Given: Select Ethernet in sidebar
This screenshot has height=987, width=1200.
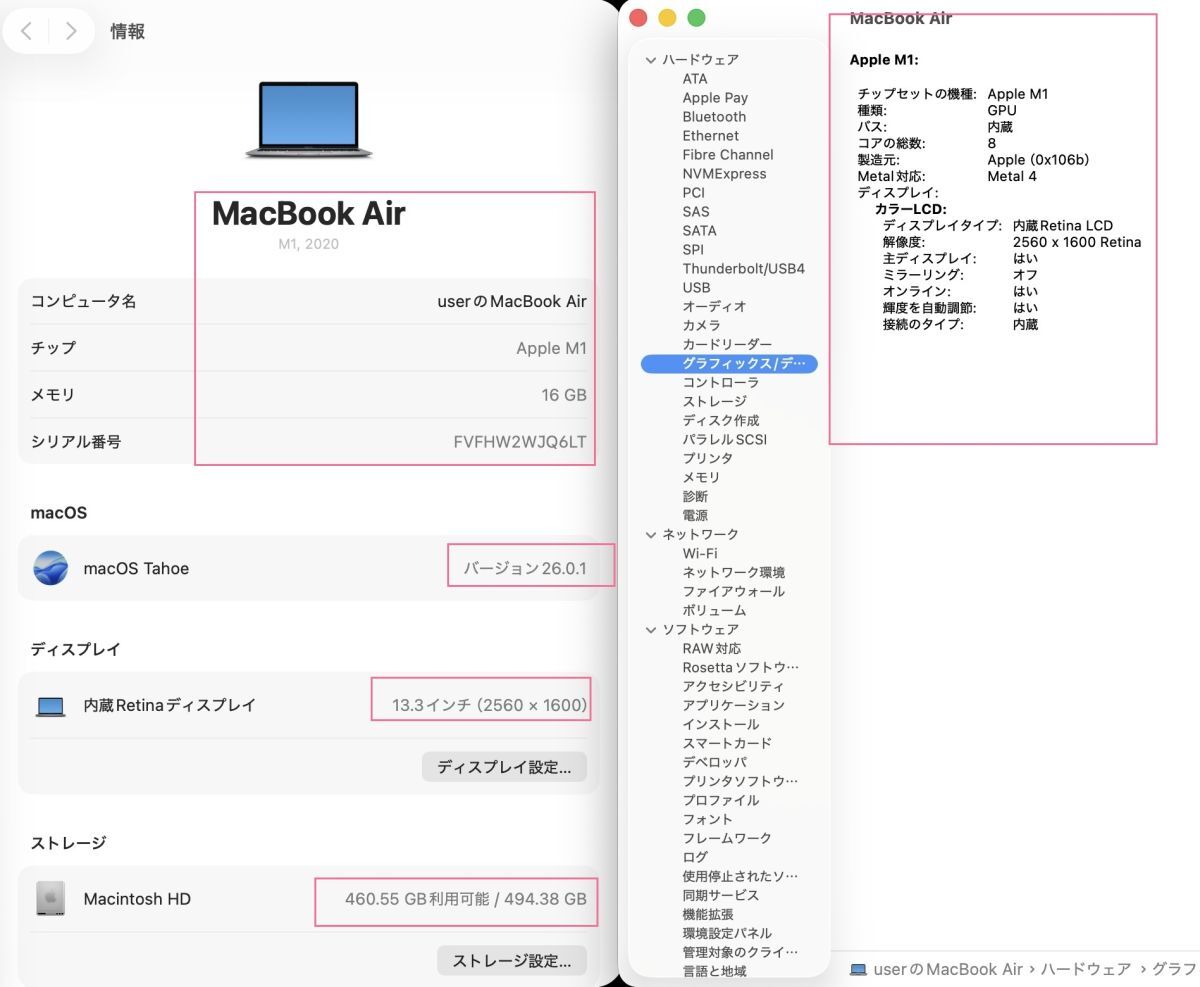Looking at the screenshot, I should pyautogui.click(x=711, y=136).
